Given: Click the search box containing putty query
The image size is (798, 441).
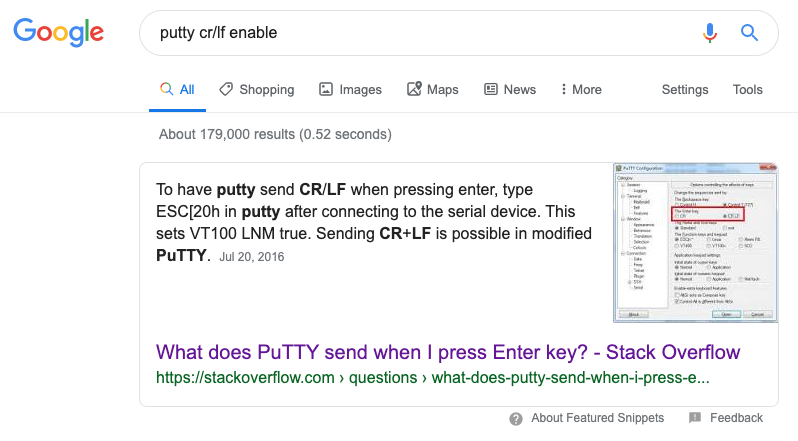Looking at the screenshot, I should click(x=420, y=33).
